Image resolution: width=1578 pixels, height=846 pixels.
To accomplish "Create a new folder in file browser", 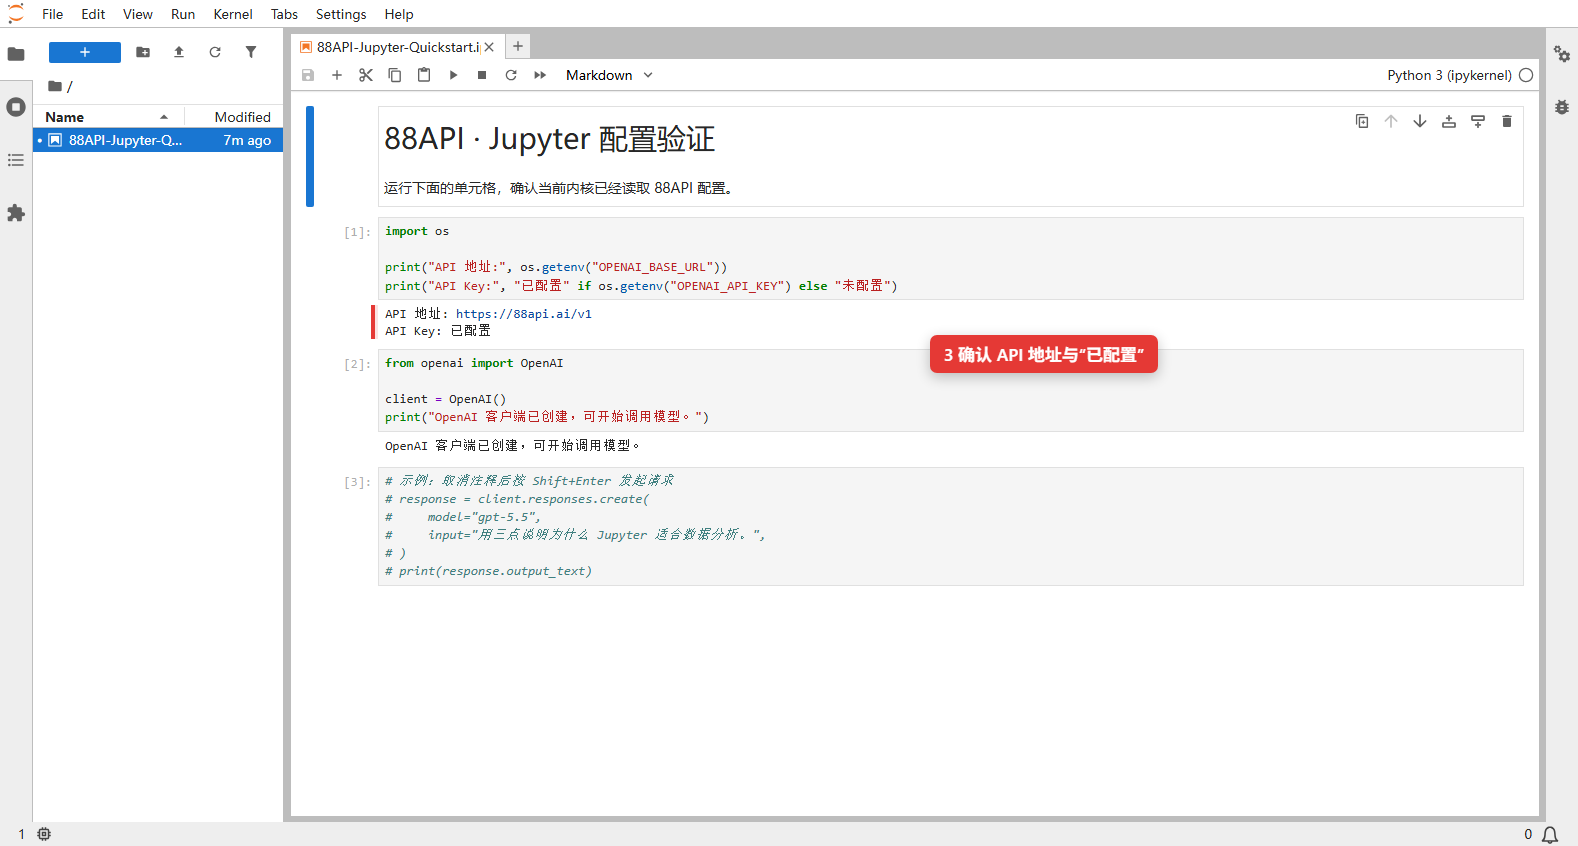I will point(143,52).
